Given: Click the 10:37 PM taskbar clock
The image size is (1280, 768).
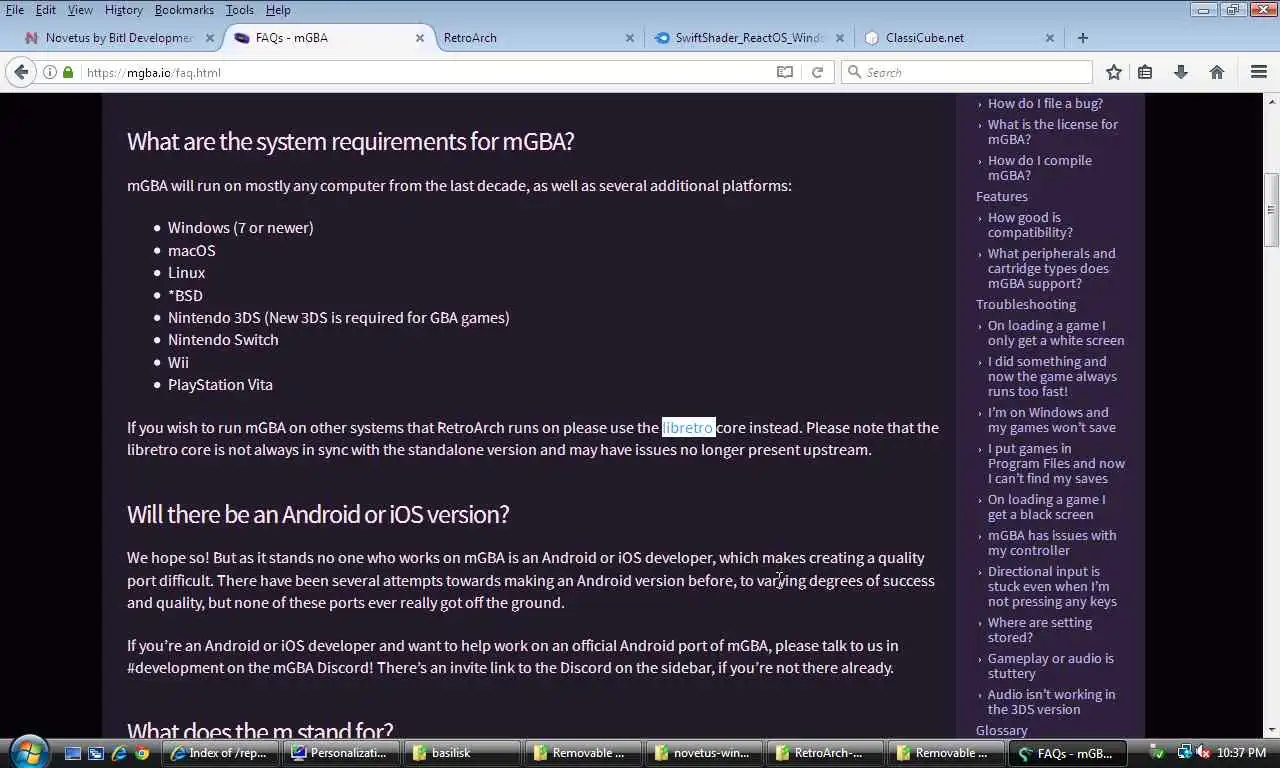Looking at the screenshot, I should [x=1242, y=753].
